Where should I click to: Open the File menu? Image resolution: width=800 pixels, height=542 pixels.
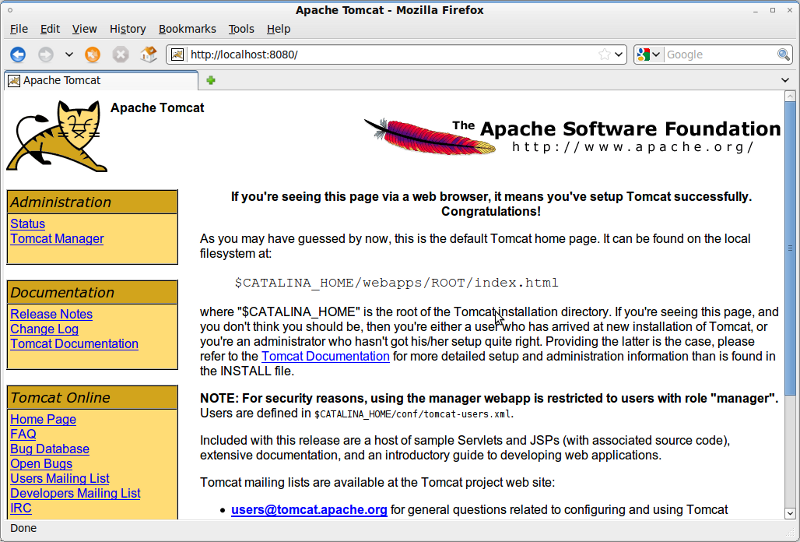[x=19, y=29]
